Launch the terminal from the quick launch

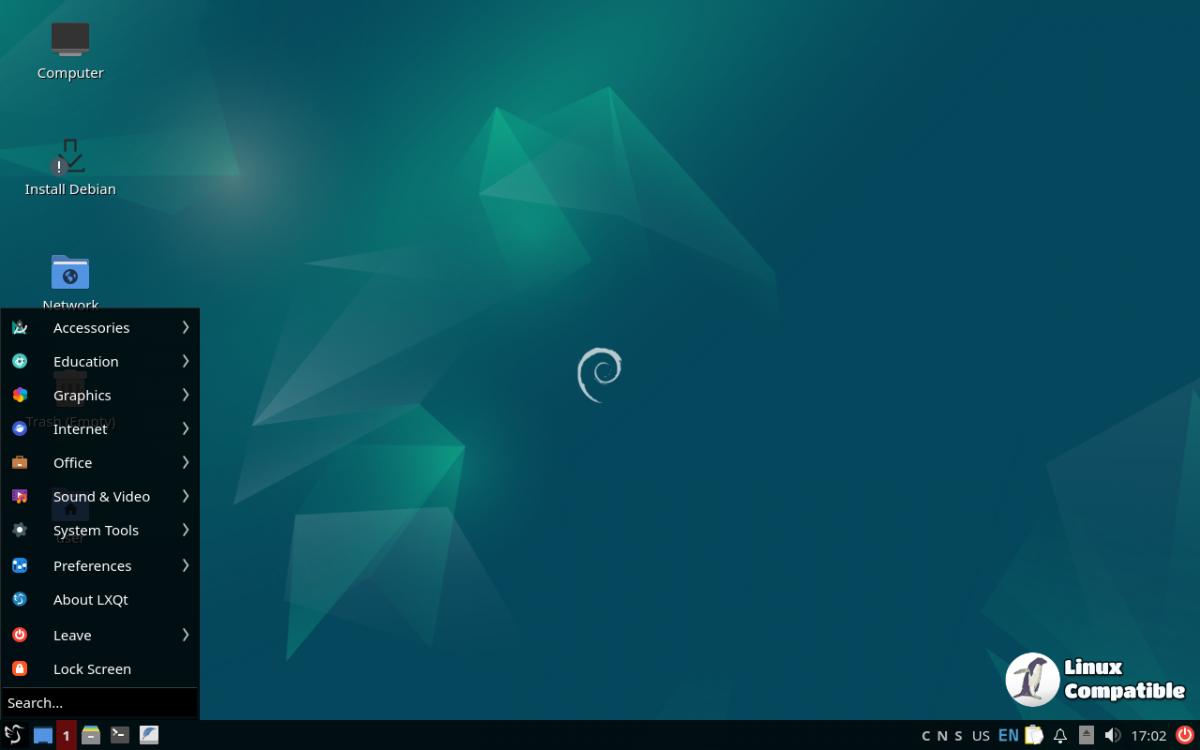click(119, 736)
